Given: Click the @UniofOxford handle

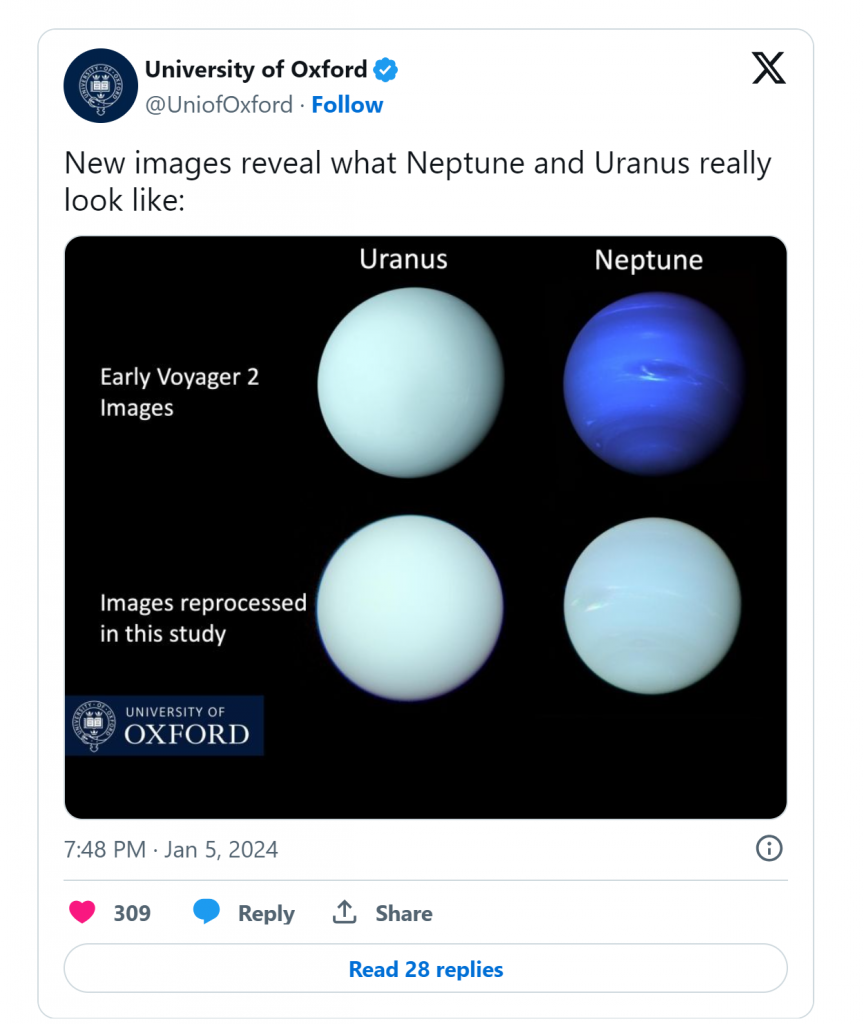Looking at the screenshot, I should [219, 105].
